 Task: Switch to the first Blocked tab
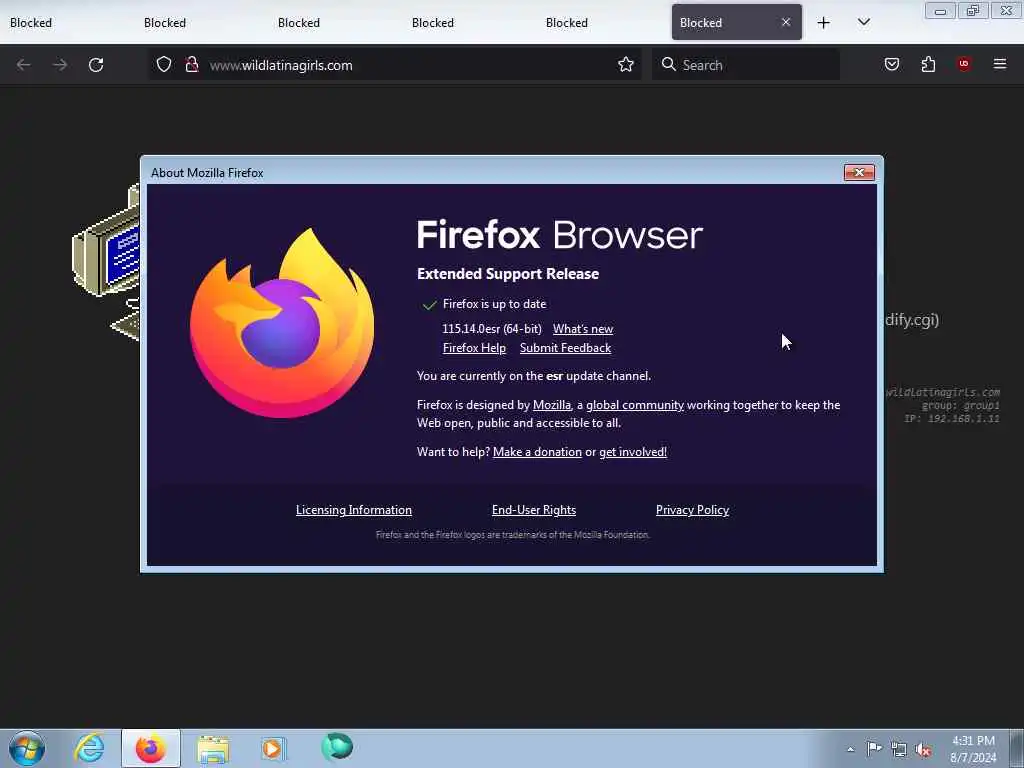click(x=65, y=22)
